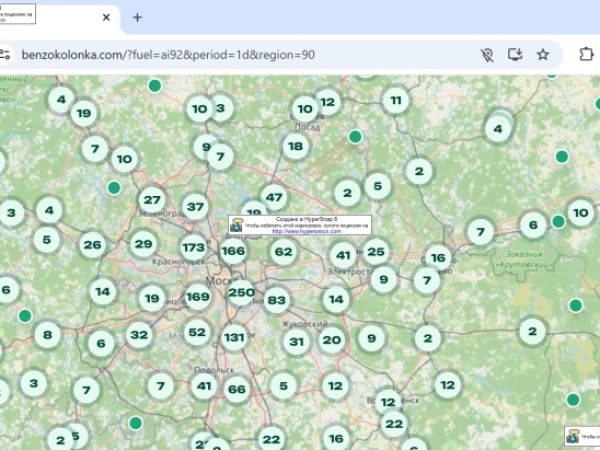Open the 19 cluster left of 169

(152, 298)
